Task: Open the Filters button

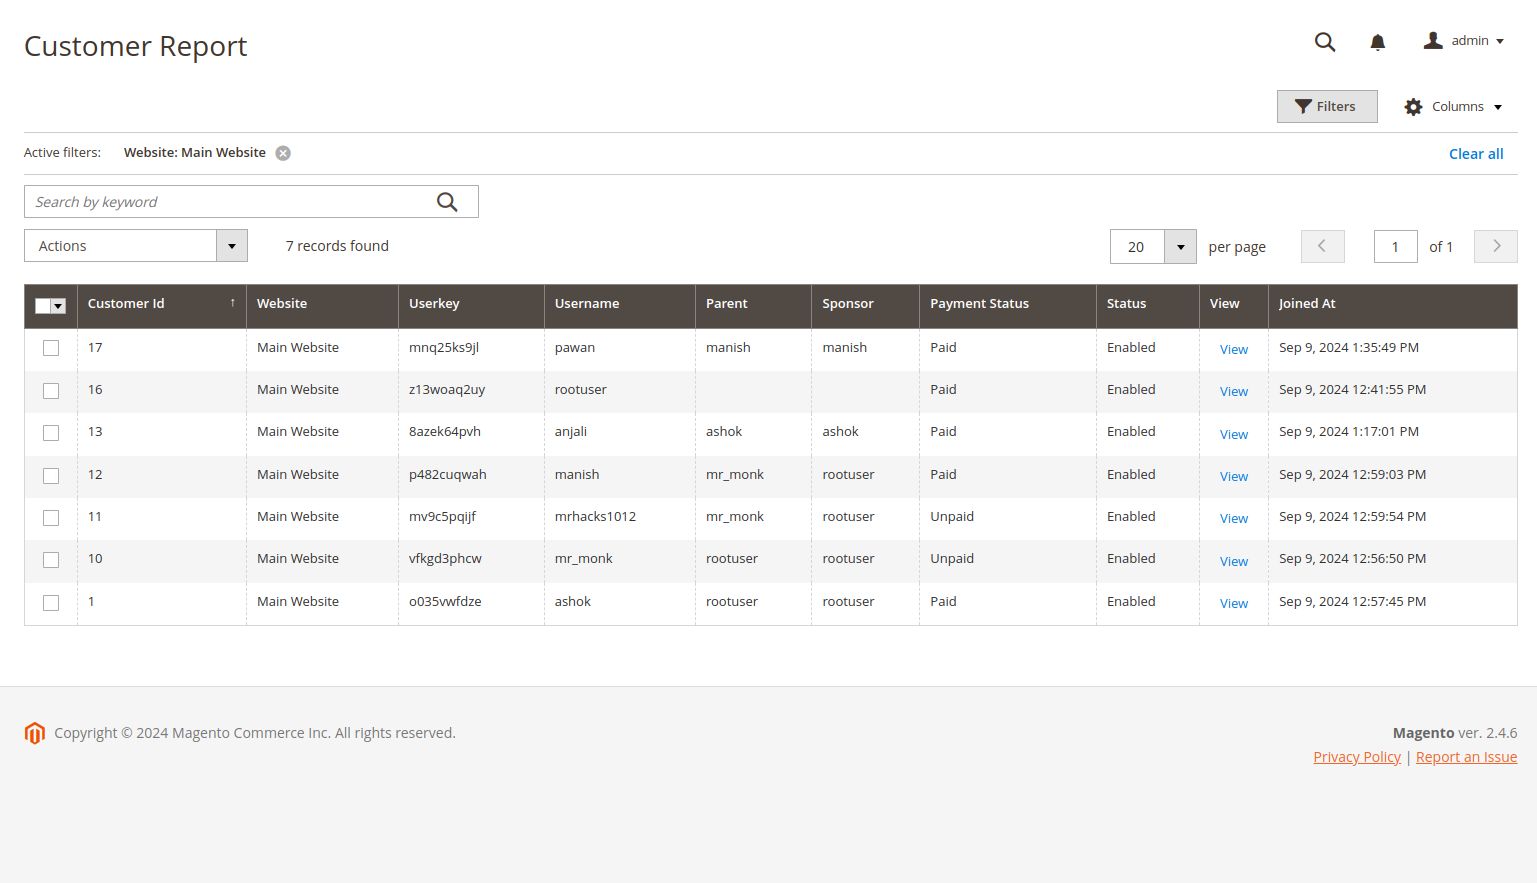Action: click(1326, 107)
